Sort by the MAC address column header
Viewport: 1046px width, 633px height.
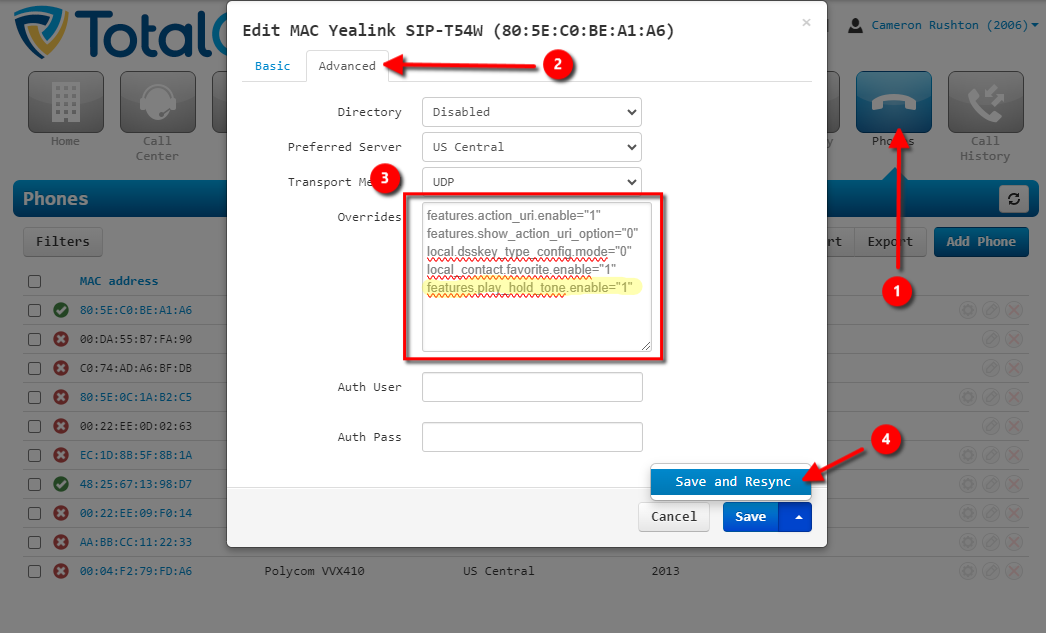[119, 281]
